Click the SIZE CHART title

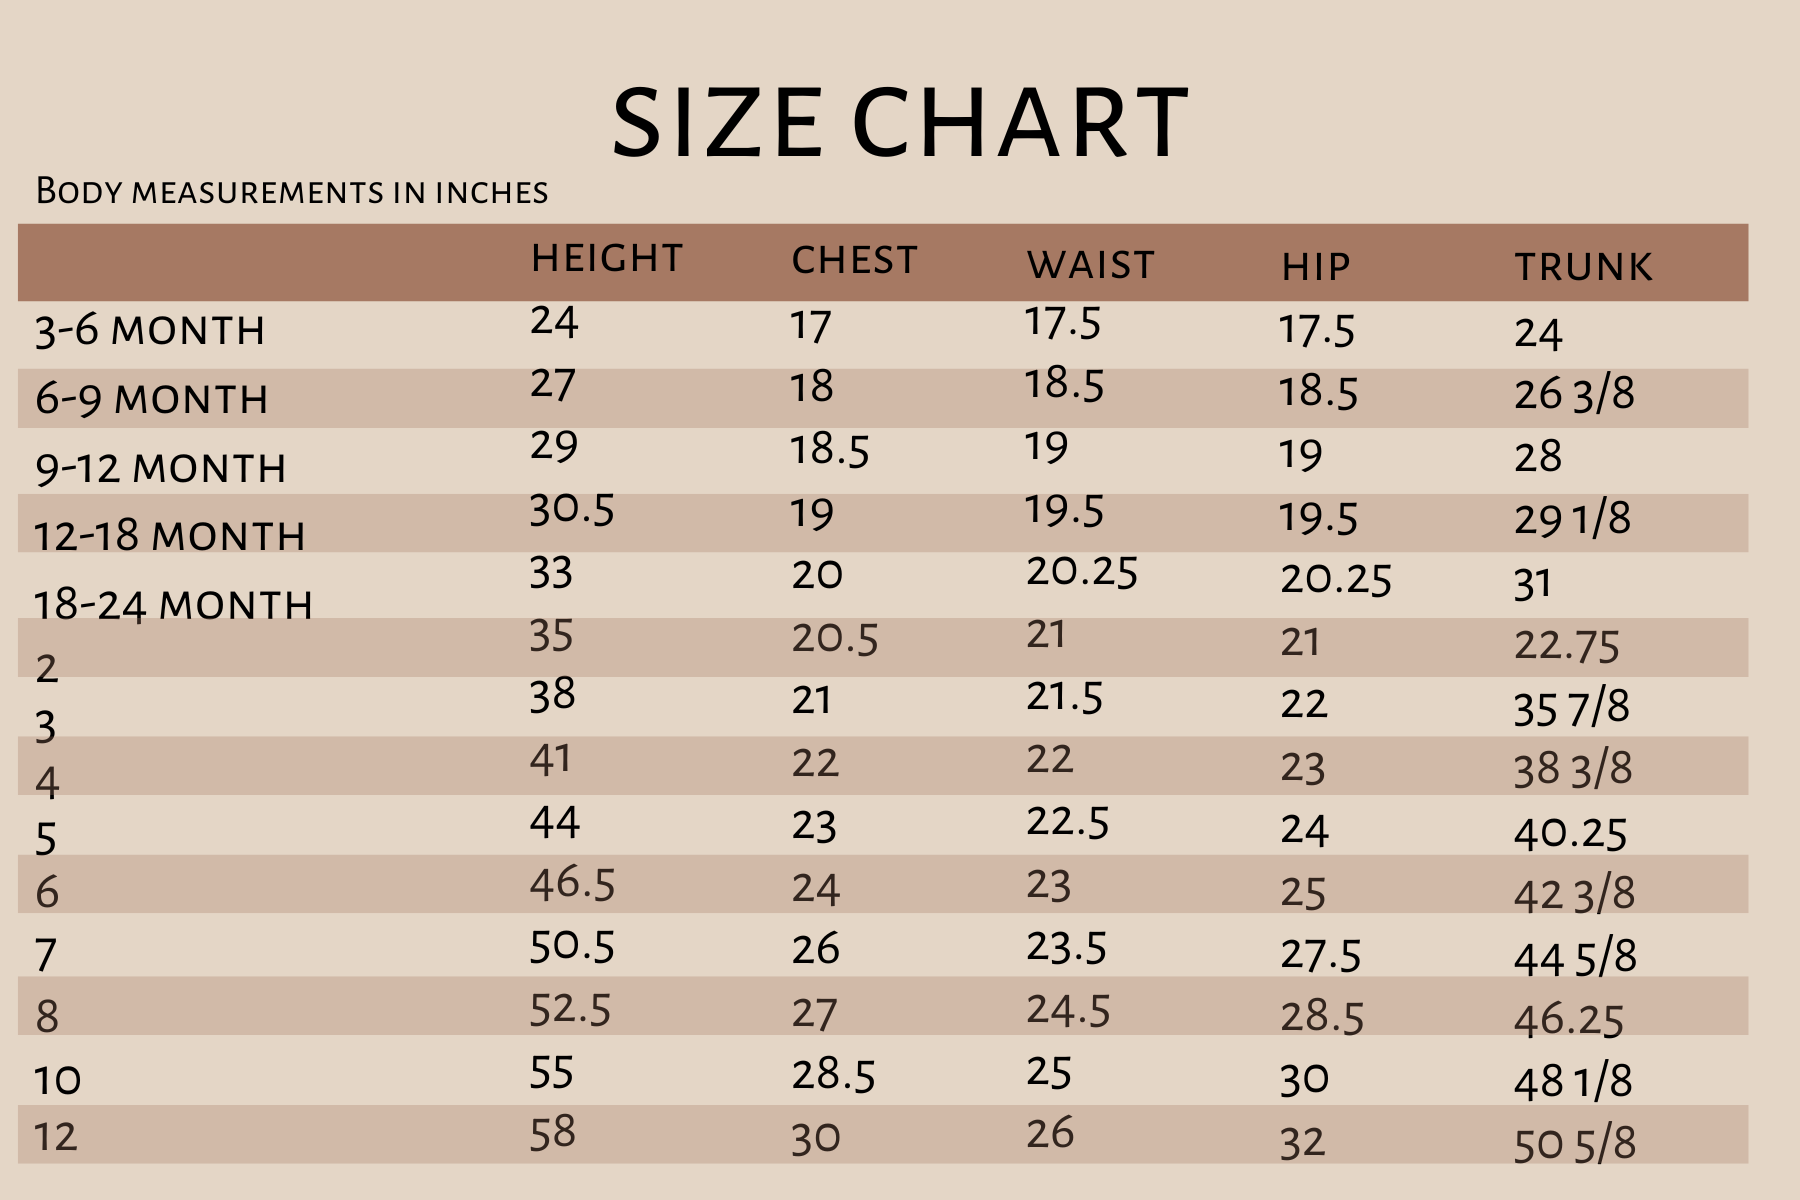pyautogui.click(x=900, y=123)
